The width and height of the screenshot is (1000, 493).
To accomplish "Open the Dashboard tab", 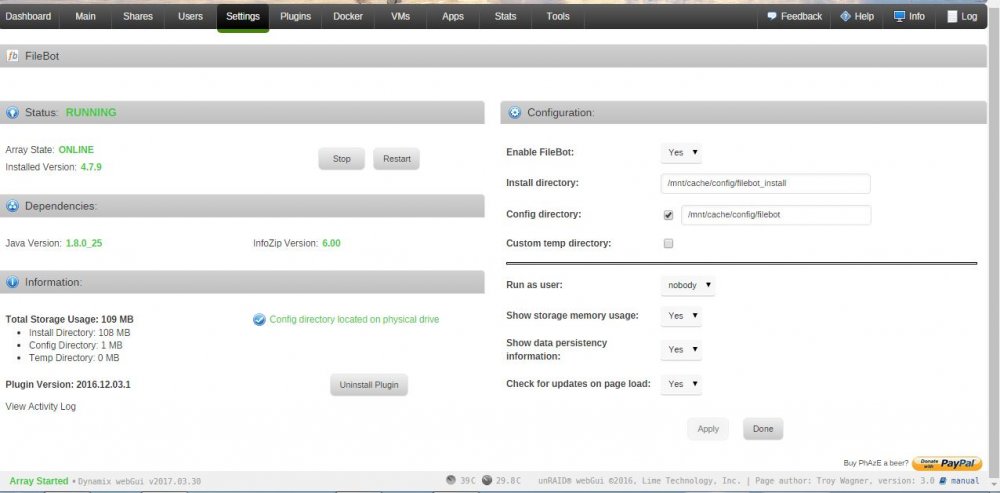I will [x=29, y=17].
